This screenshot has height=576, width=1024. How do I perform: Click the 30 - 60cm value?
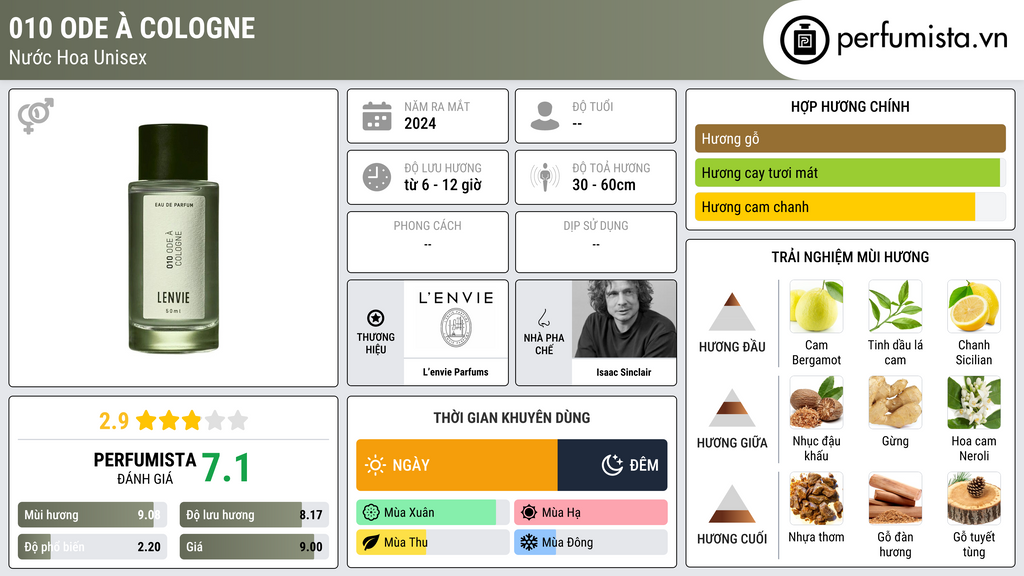[x=604, y=185]
